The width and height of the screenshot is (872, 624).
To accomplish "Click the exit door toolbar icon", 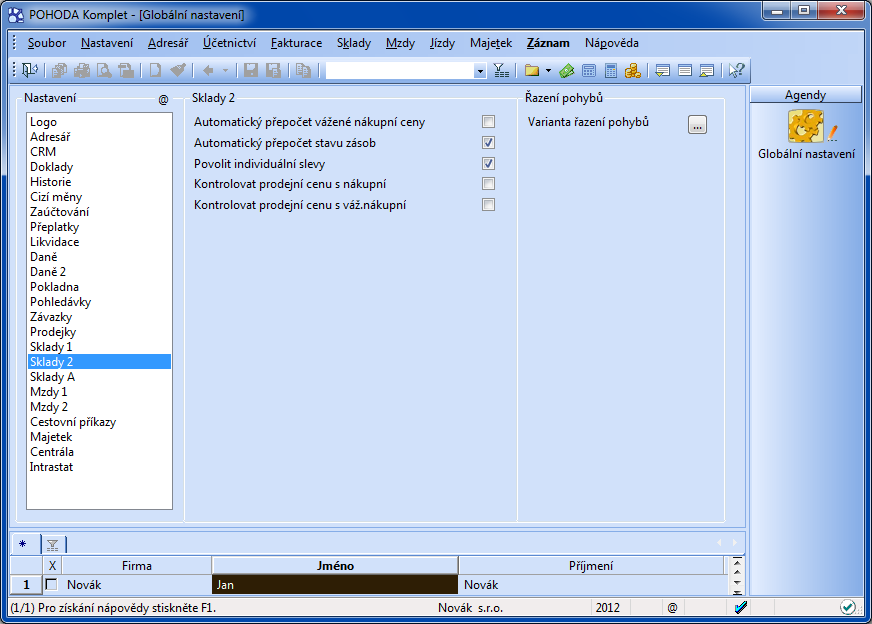I will tap(29, 70).
